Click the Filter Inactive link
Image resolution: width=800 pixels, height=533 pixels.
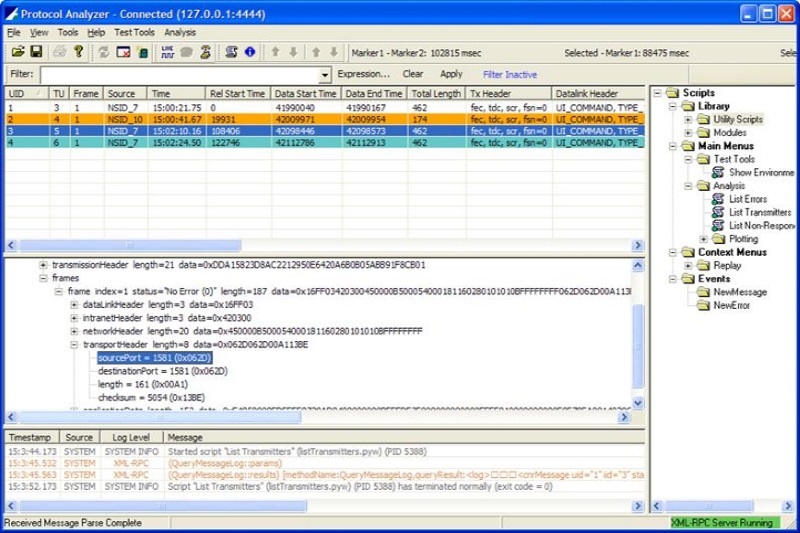(x=510, y=74)
